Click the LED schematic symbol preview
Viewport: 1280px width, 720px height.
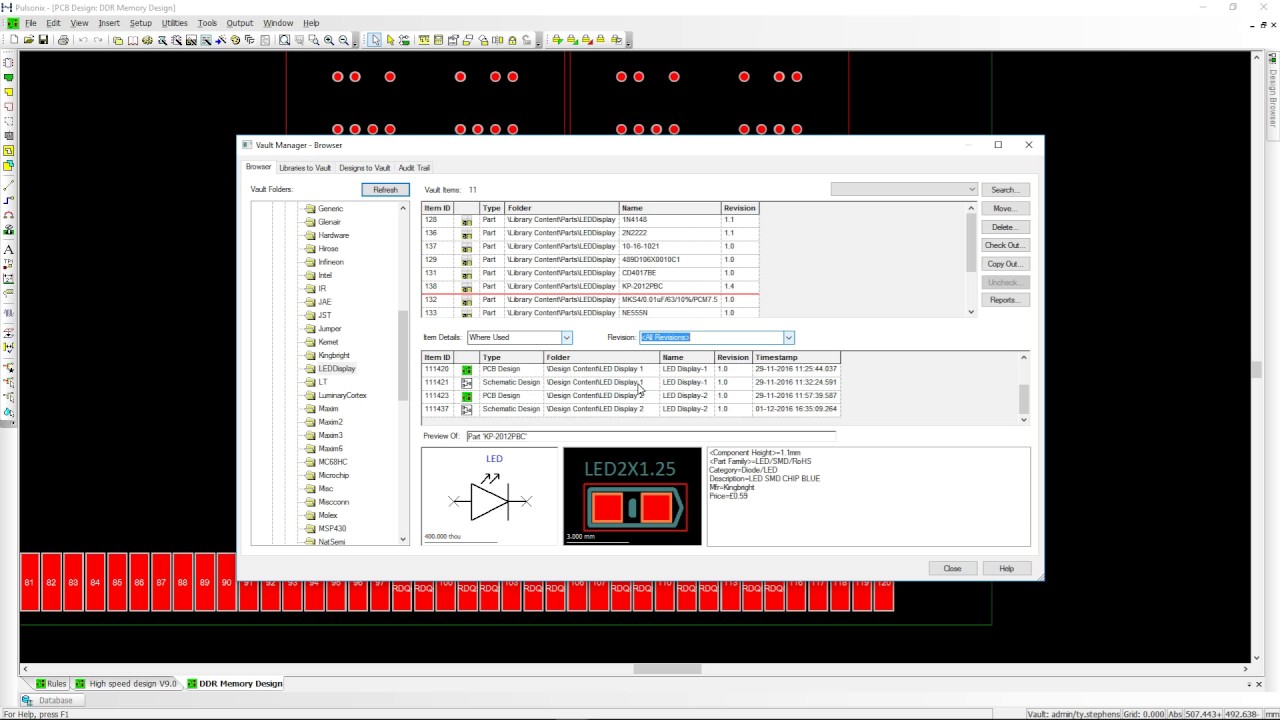pos(490,496)
